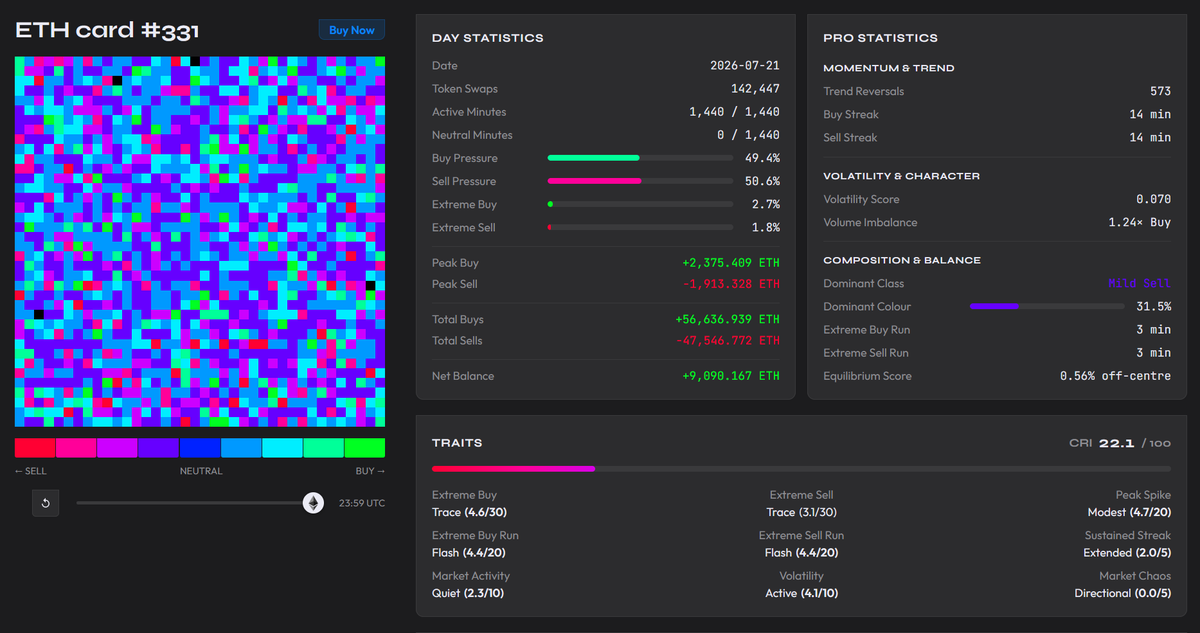Click the ETH card #331 title
The width and height of the screenshot is (1200, 633).
[107, 30]
